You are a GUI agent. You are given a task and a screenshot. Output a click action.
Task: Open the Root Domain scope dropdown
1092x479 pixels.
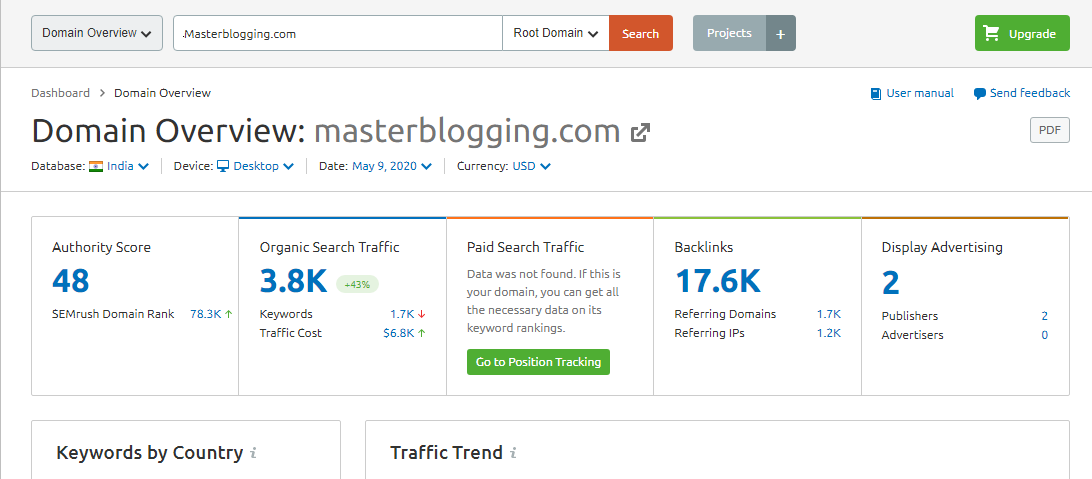coord(556,33)
